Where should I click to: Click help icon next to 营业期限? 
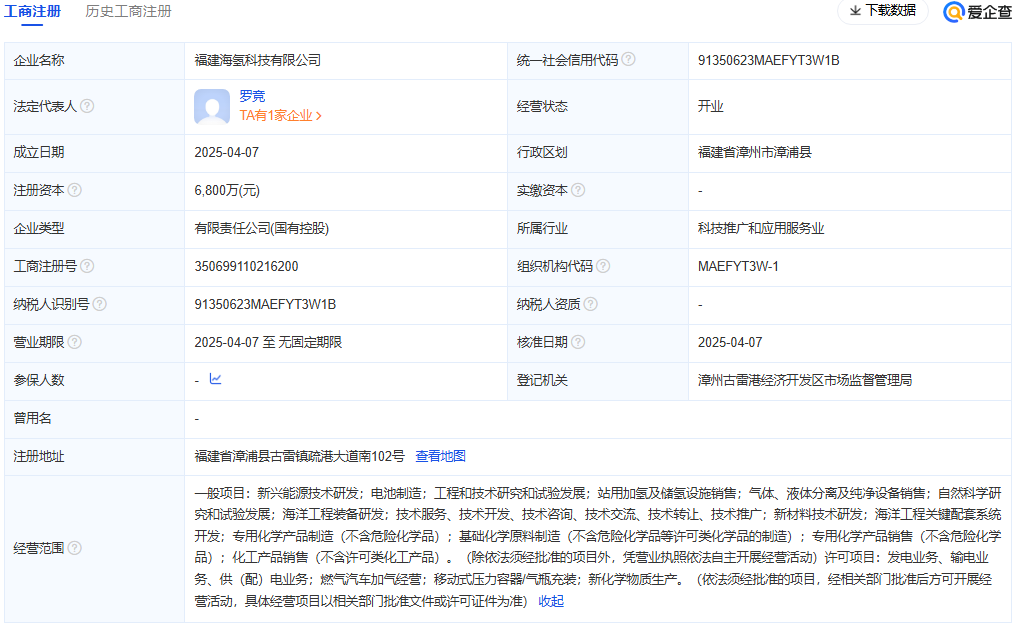tap(74, 342)
